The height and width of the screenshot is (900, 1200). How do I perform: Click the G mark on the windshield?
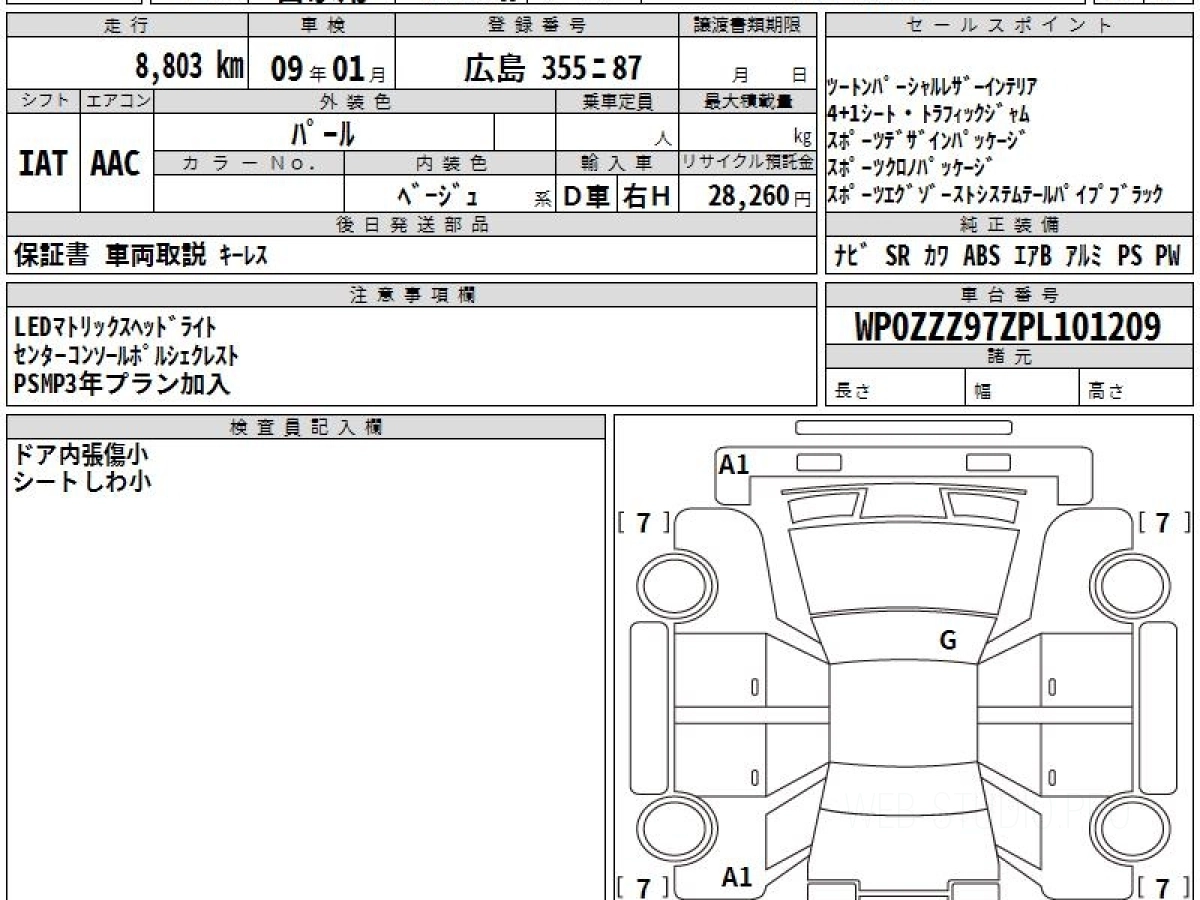[x=948, y=641]
